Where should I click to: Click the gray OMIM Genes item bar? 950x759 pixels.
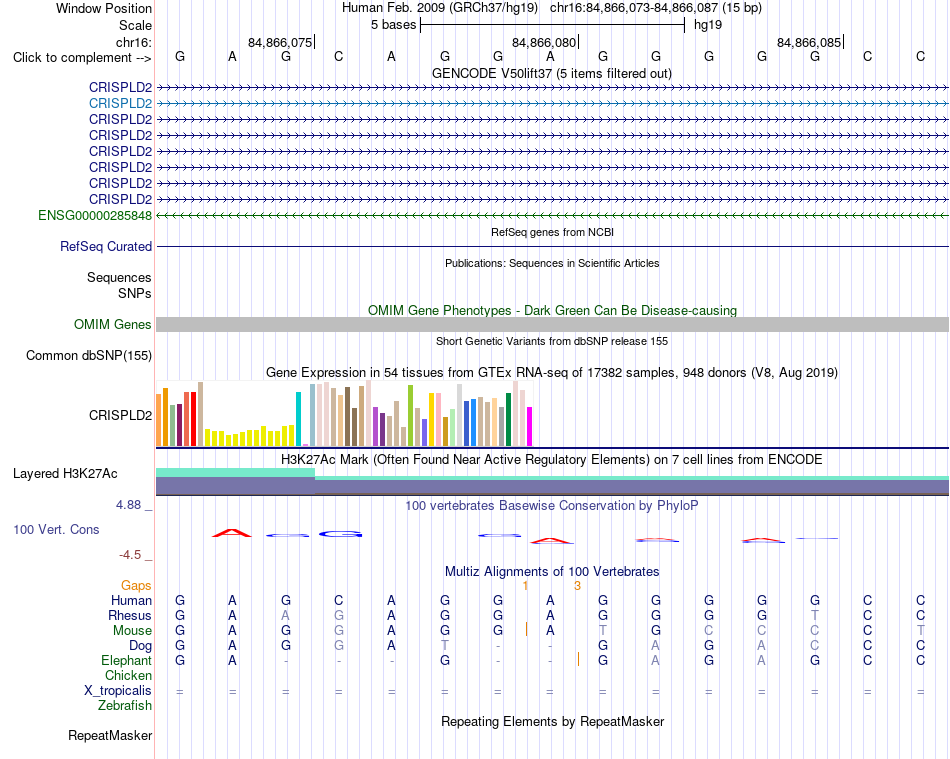coord(552,325)
